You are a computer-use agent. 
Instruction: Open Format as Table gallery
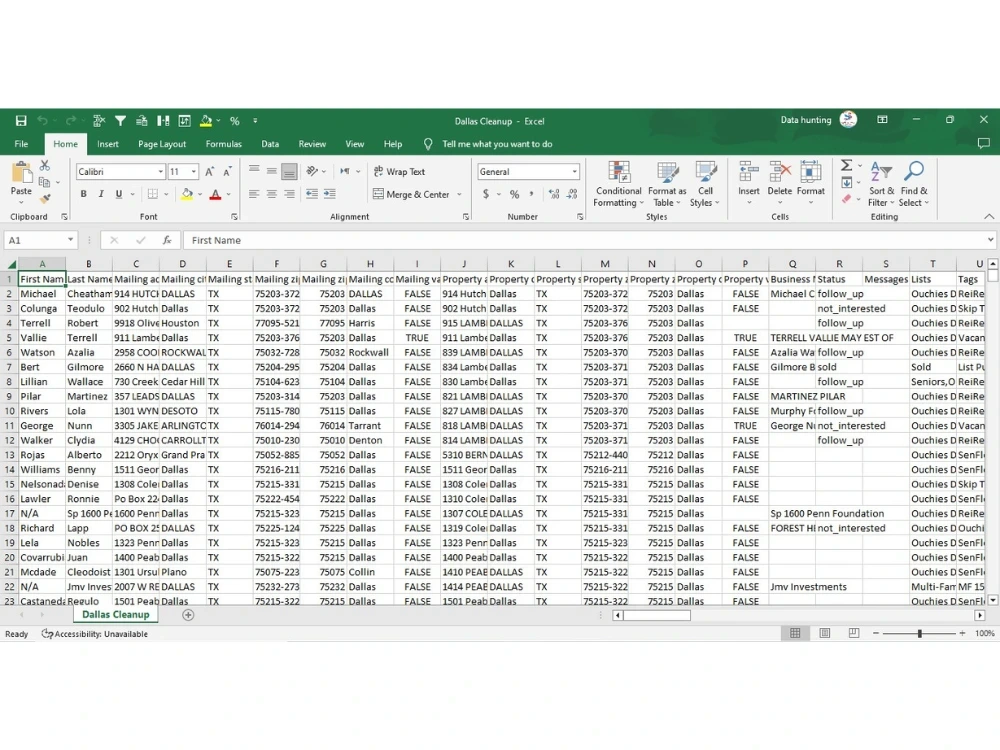point(667,184)
